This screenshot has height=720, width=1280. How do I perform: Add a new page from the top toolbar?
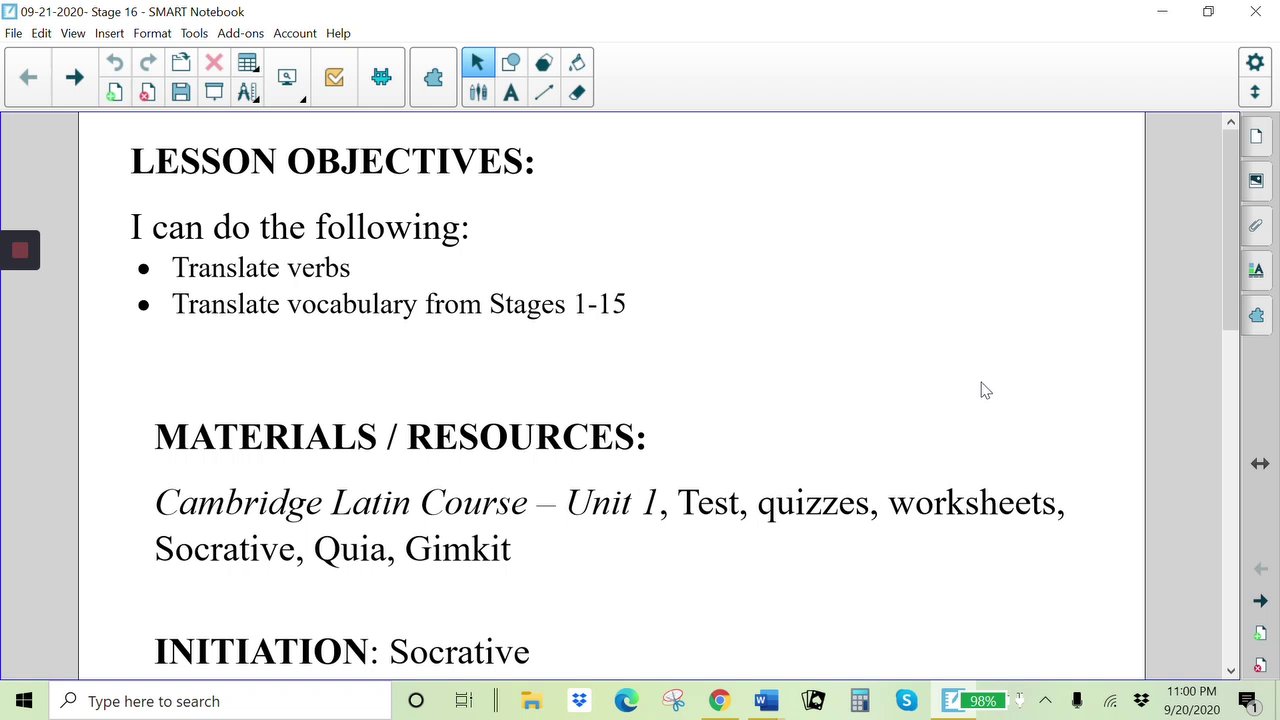[115, 93]
